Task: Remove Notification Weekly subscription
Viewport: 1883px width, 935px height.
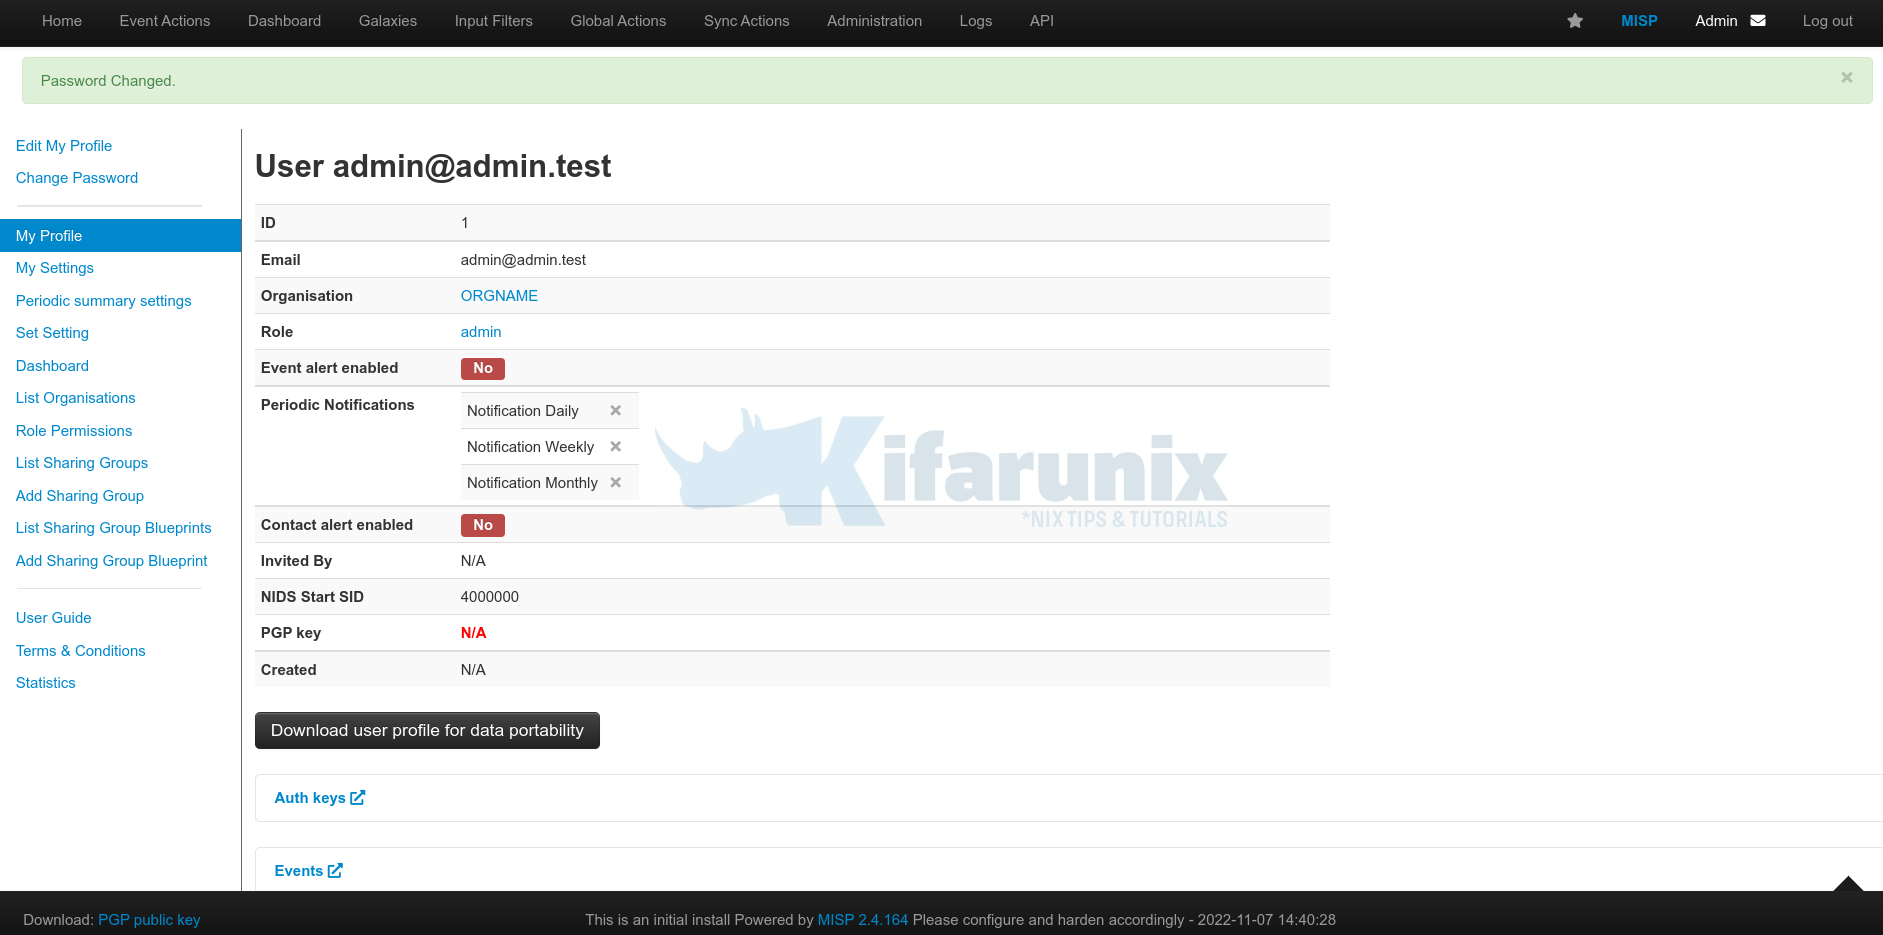Action: point(616,447)
